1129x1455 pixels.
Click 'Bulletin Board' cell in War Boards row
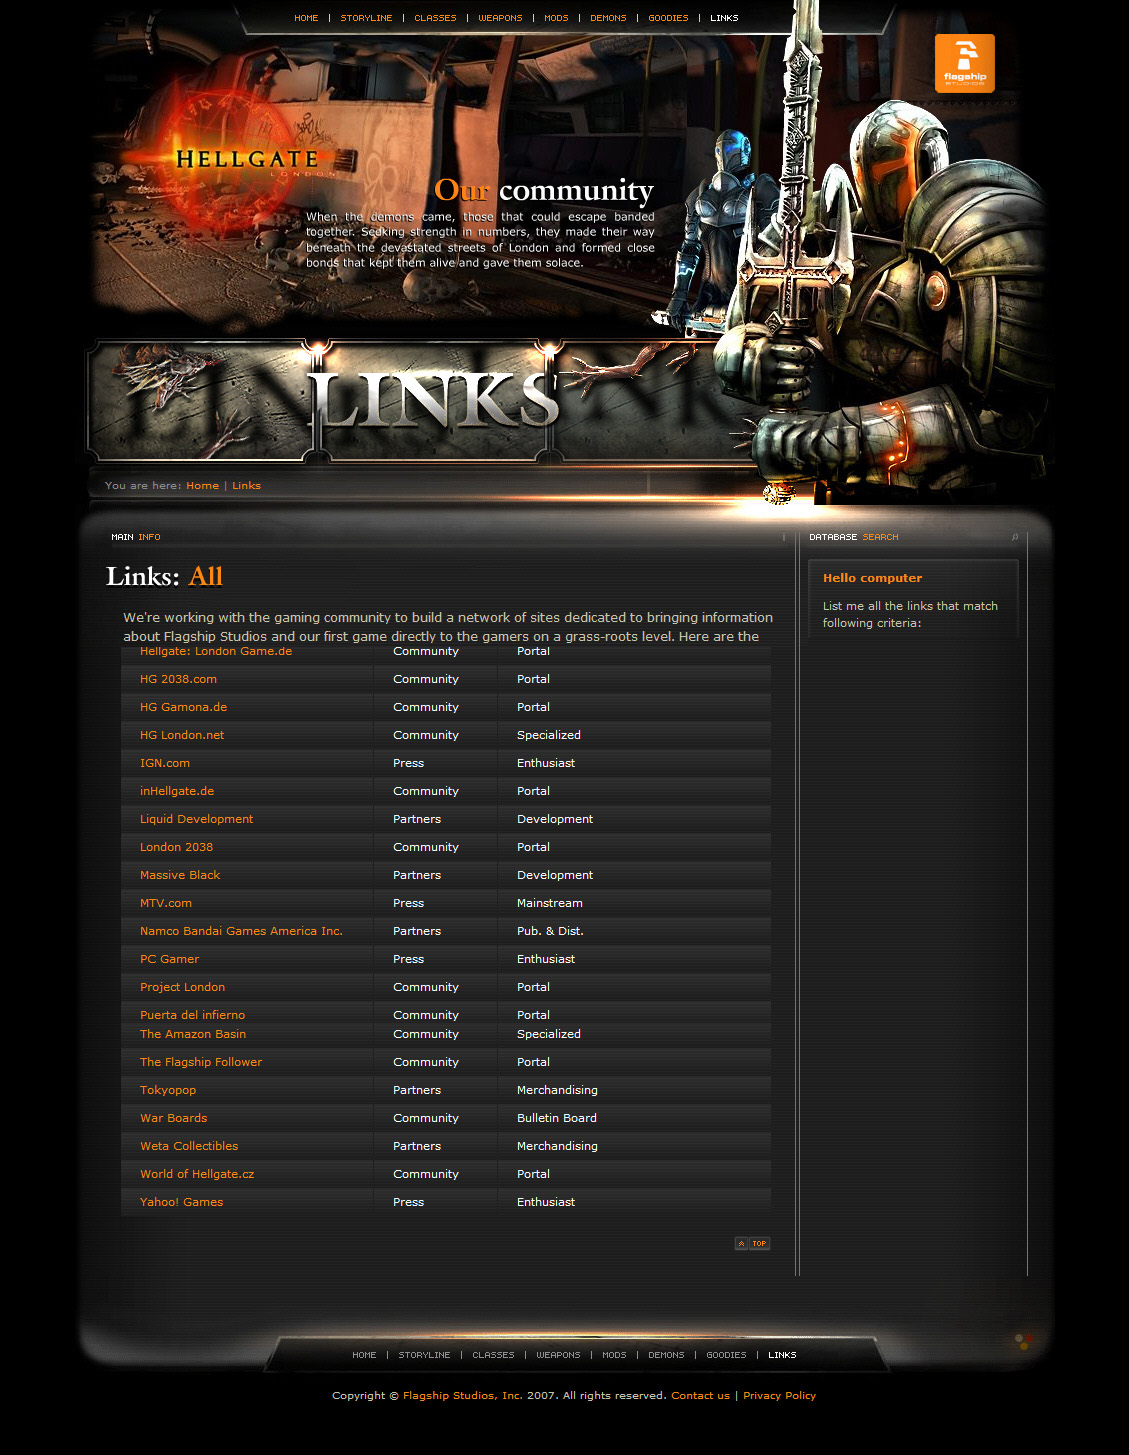tap(557, 1118)
